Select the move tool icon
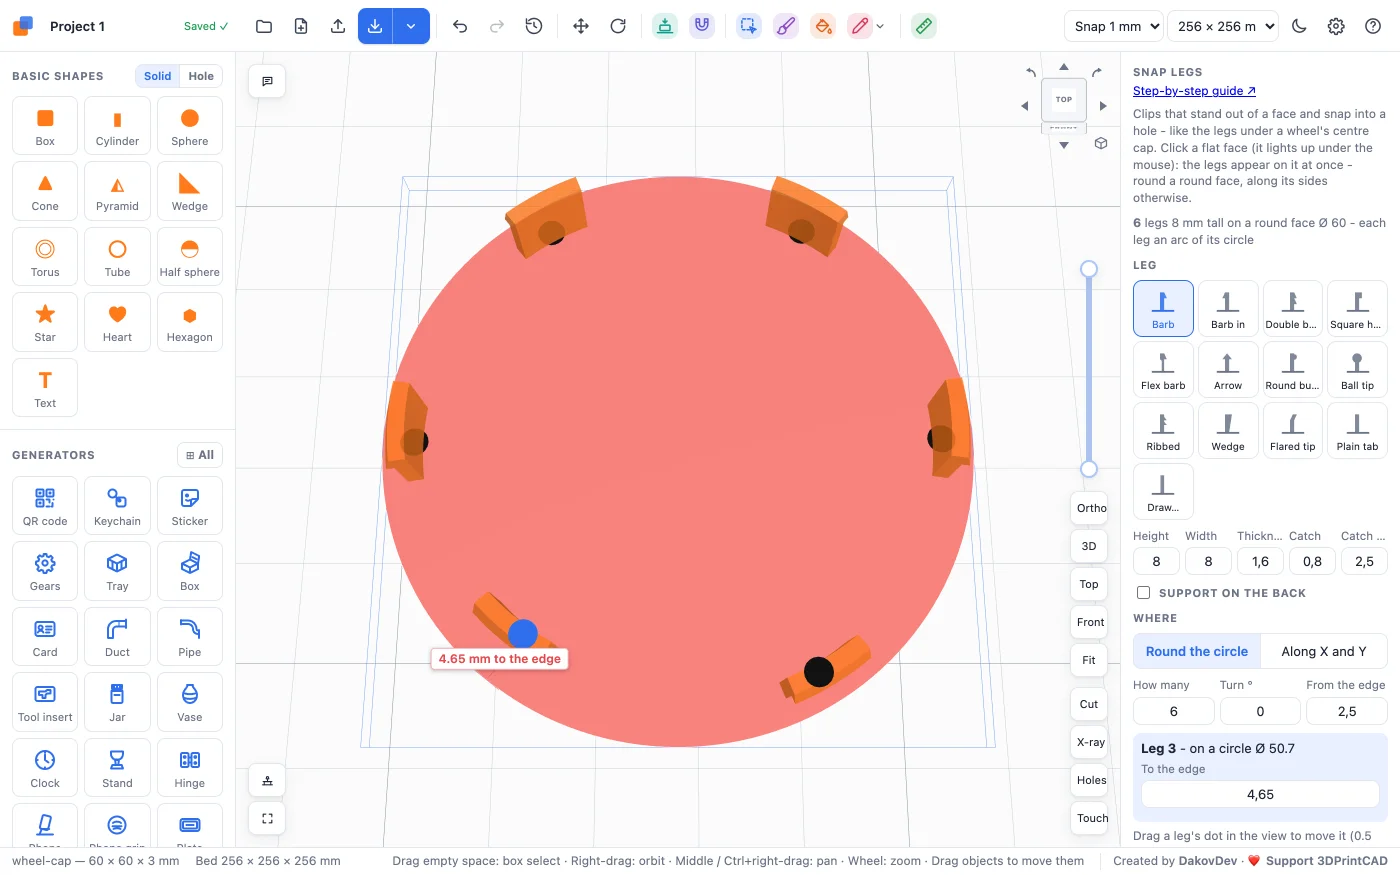 click(x=581, y=26)
